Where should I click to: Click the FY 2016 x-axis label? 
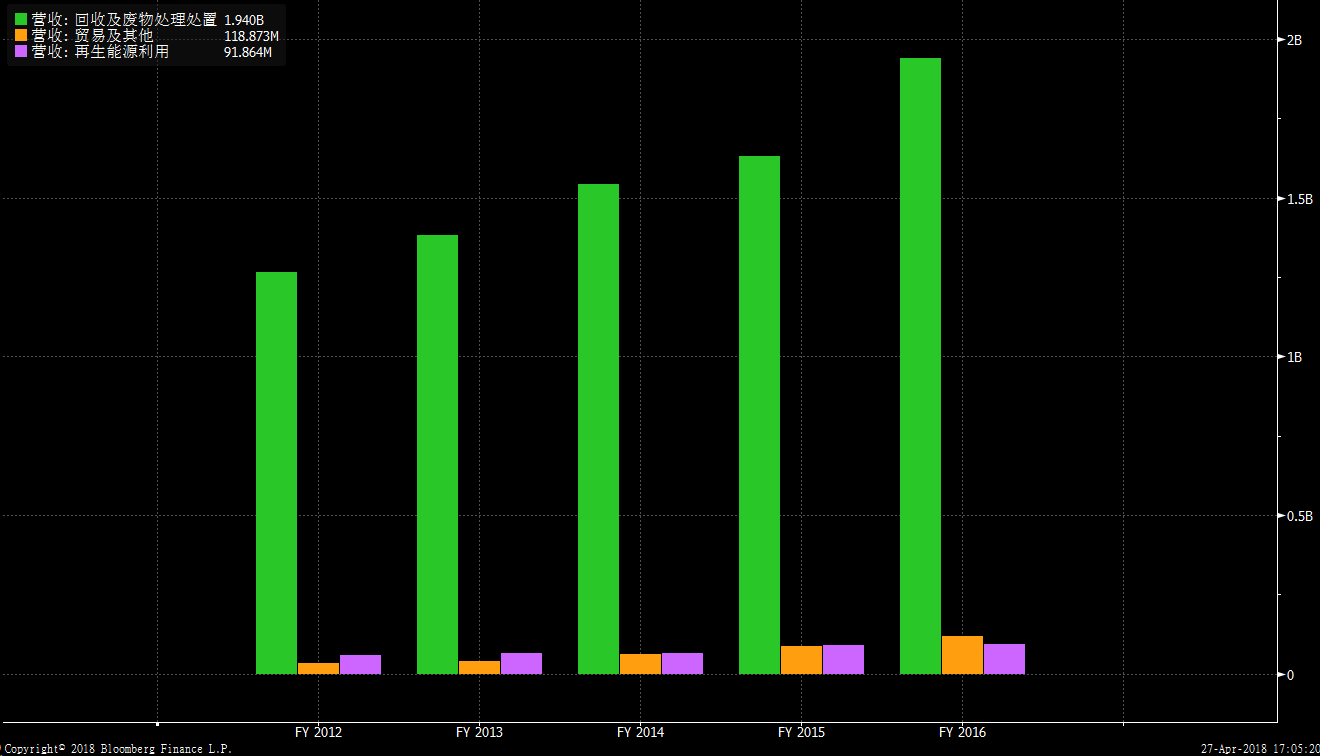coord(962,733)
